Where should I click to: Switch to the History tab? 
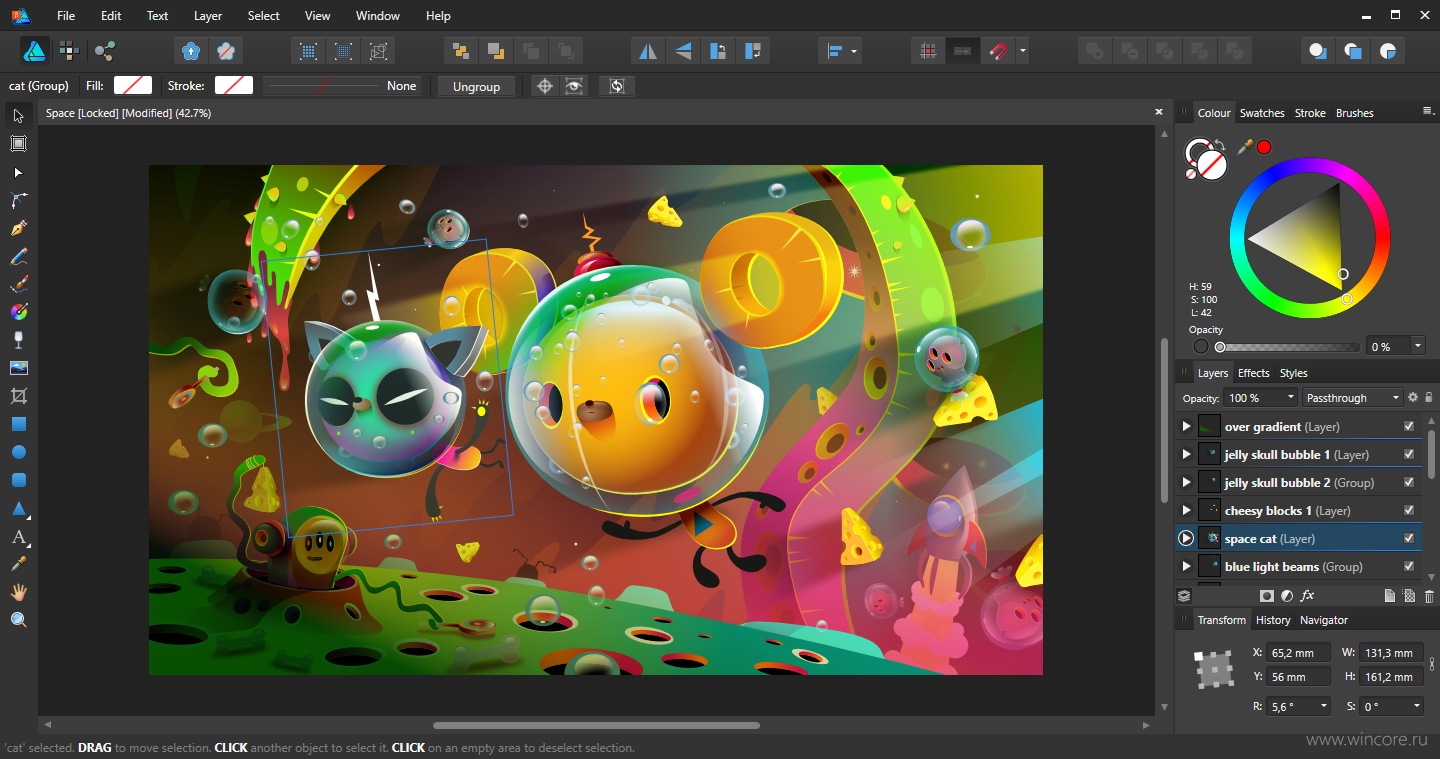(1273, 620)
